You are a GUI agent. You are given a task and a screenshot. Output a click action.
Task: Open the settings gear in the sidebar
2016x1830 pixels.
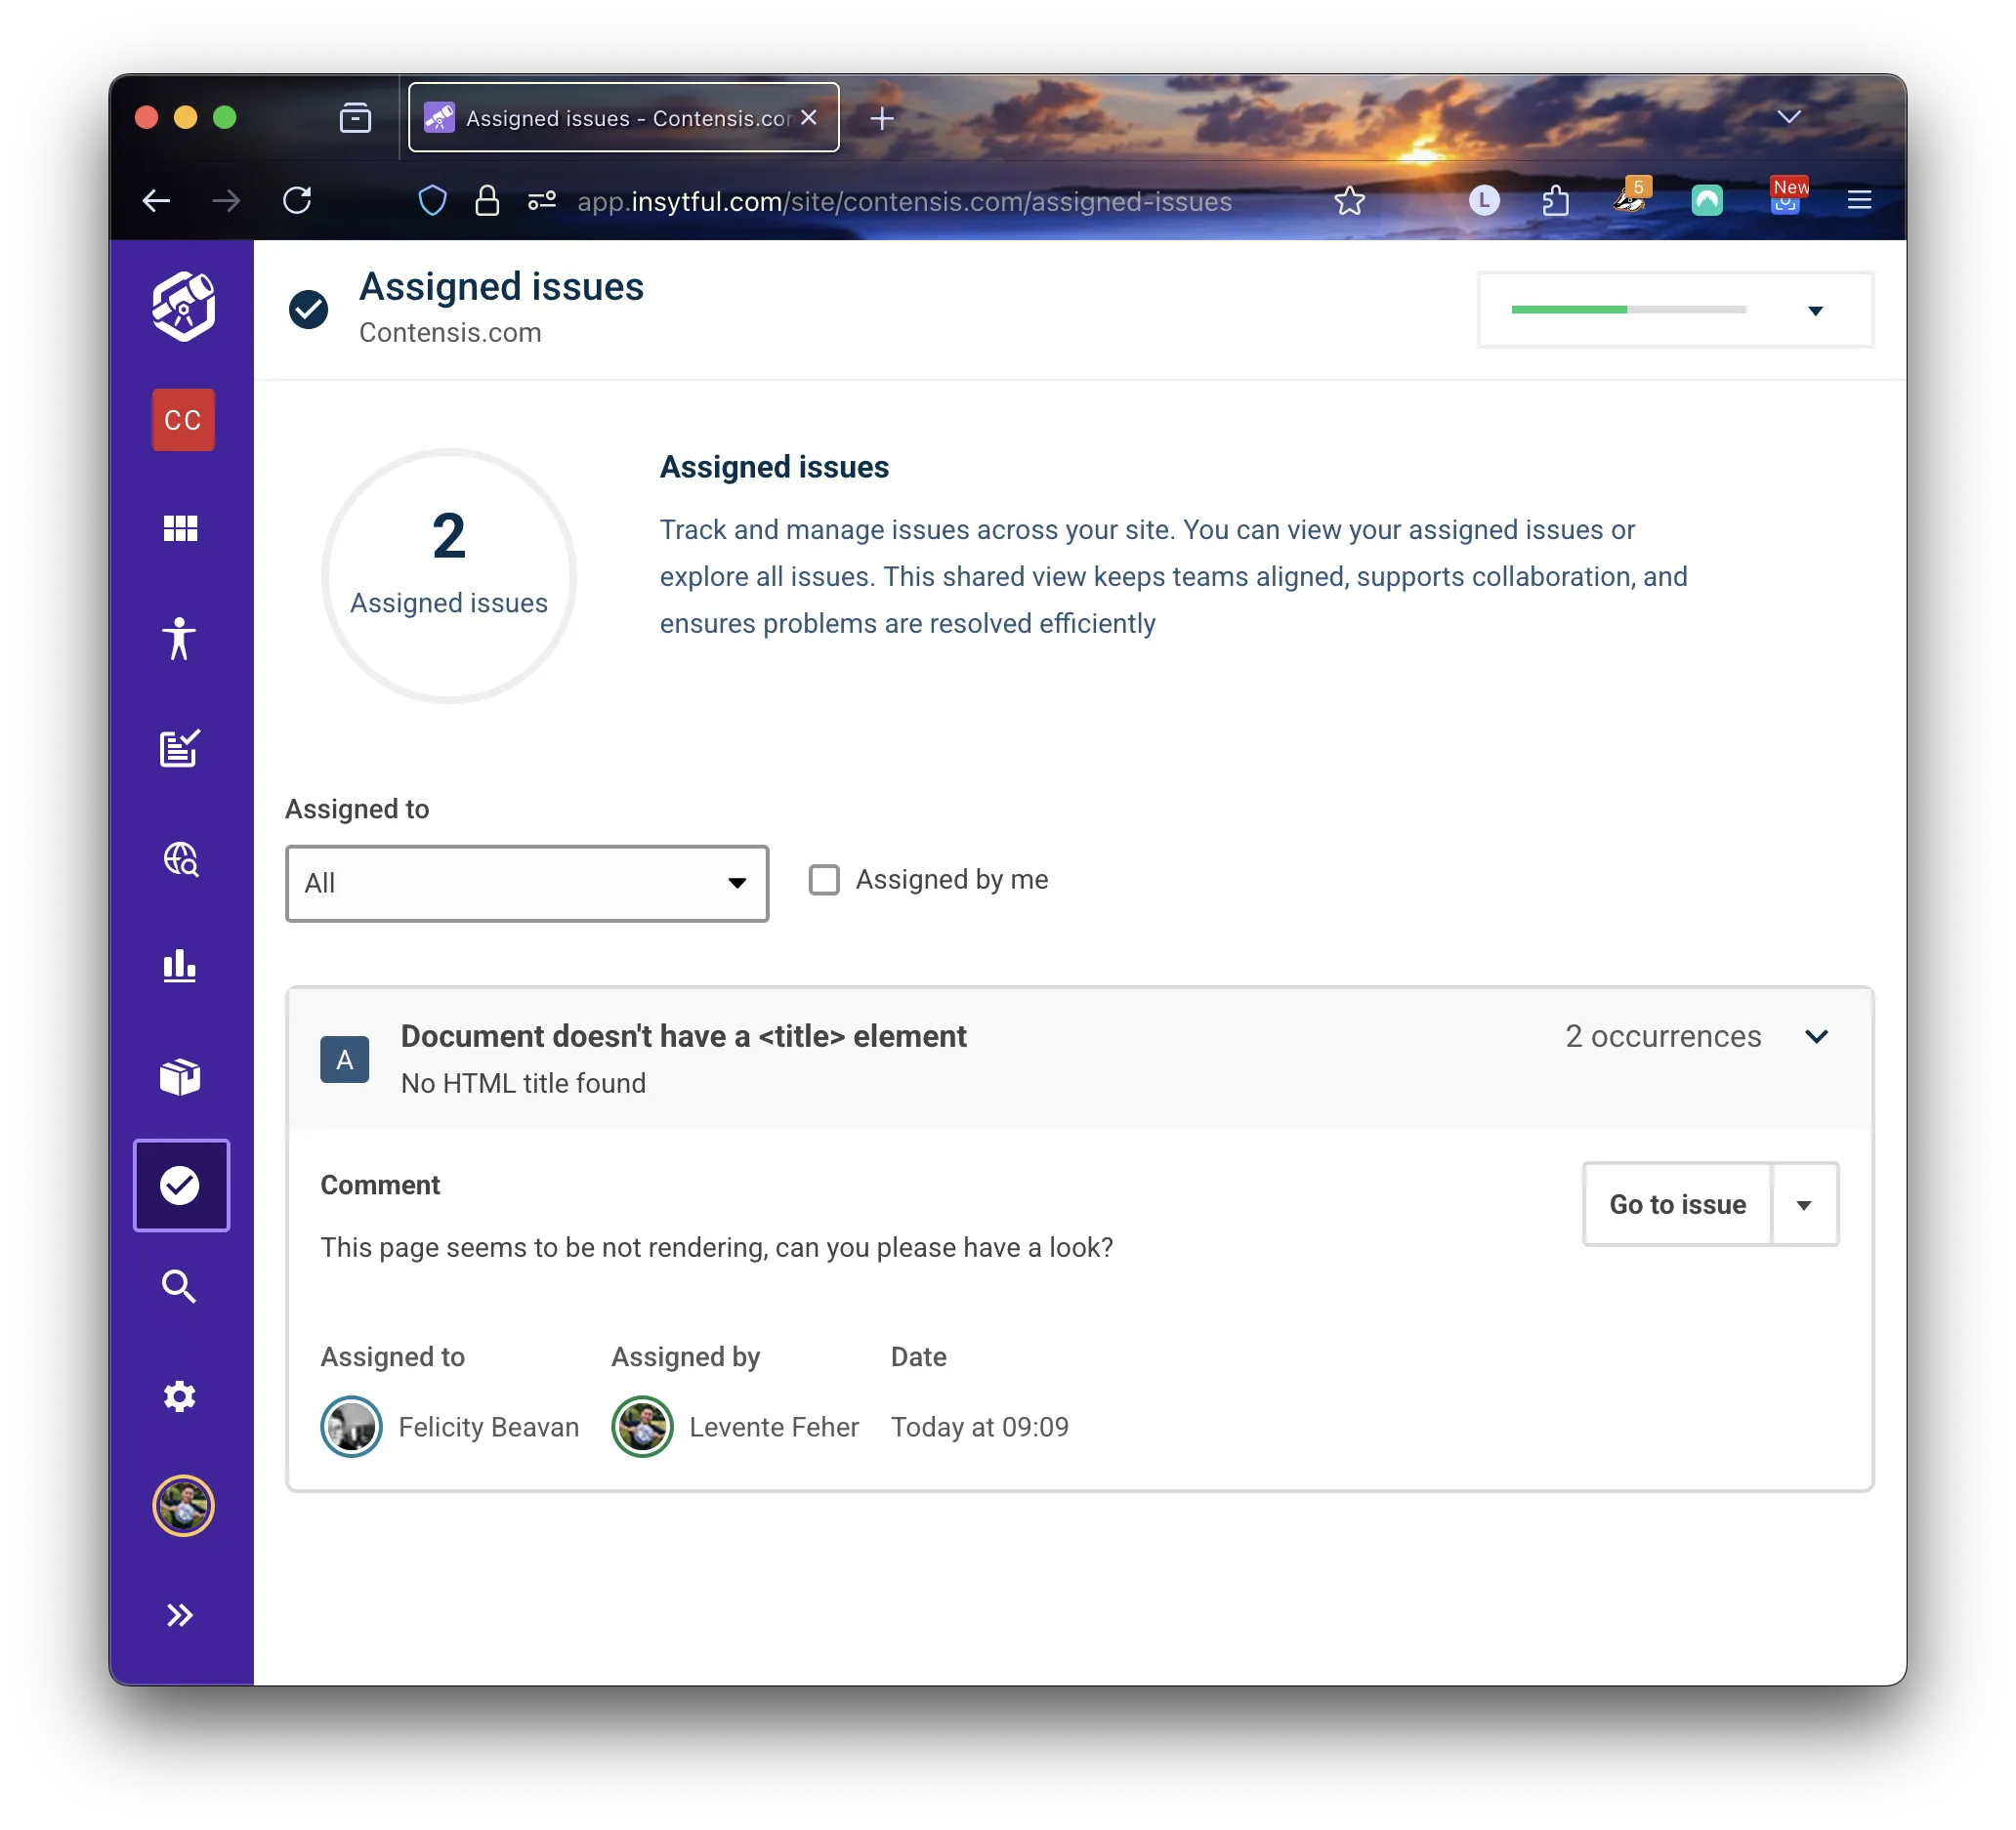point(180,1396)
